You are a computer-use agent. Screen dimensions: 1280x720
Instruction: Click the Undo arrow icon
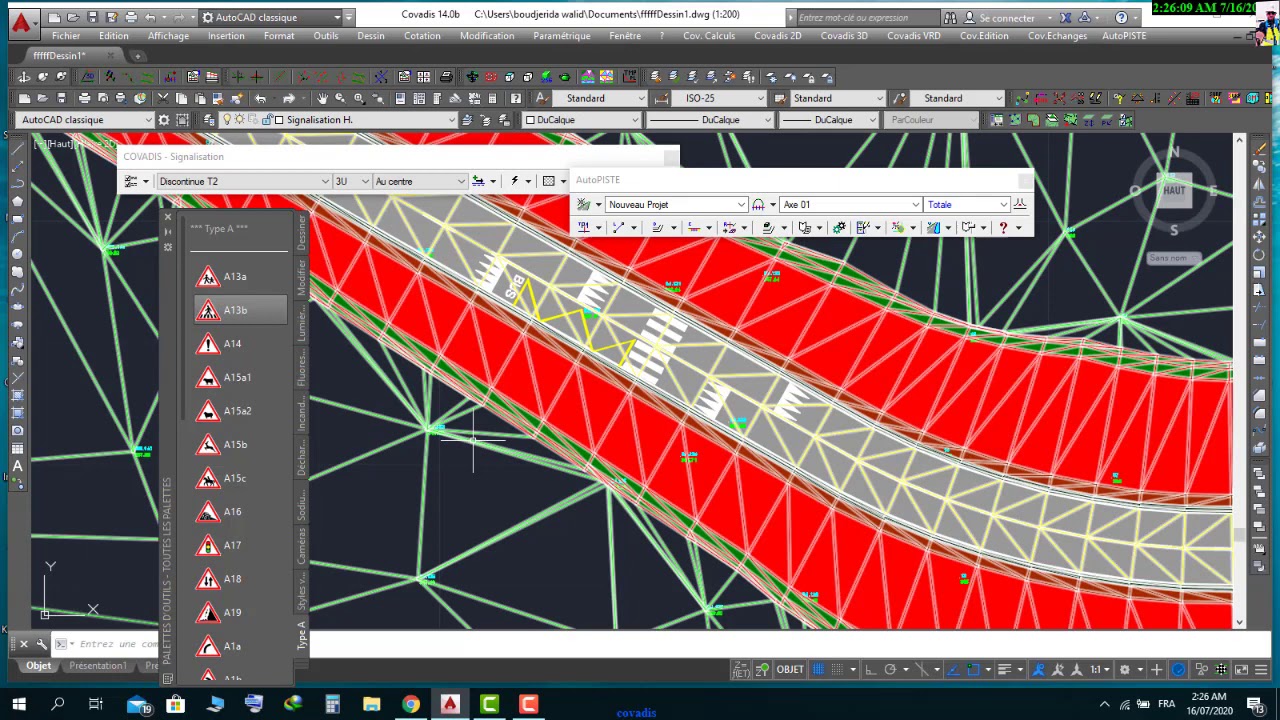260,98
